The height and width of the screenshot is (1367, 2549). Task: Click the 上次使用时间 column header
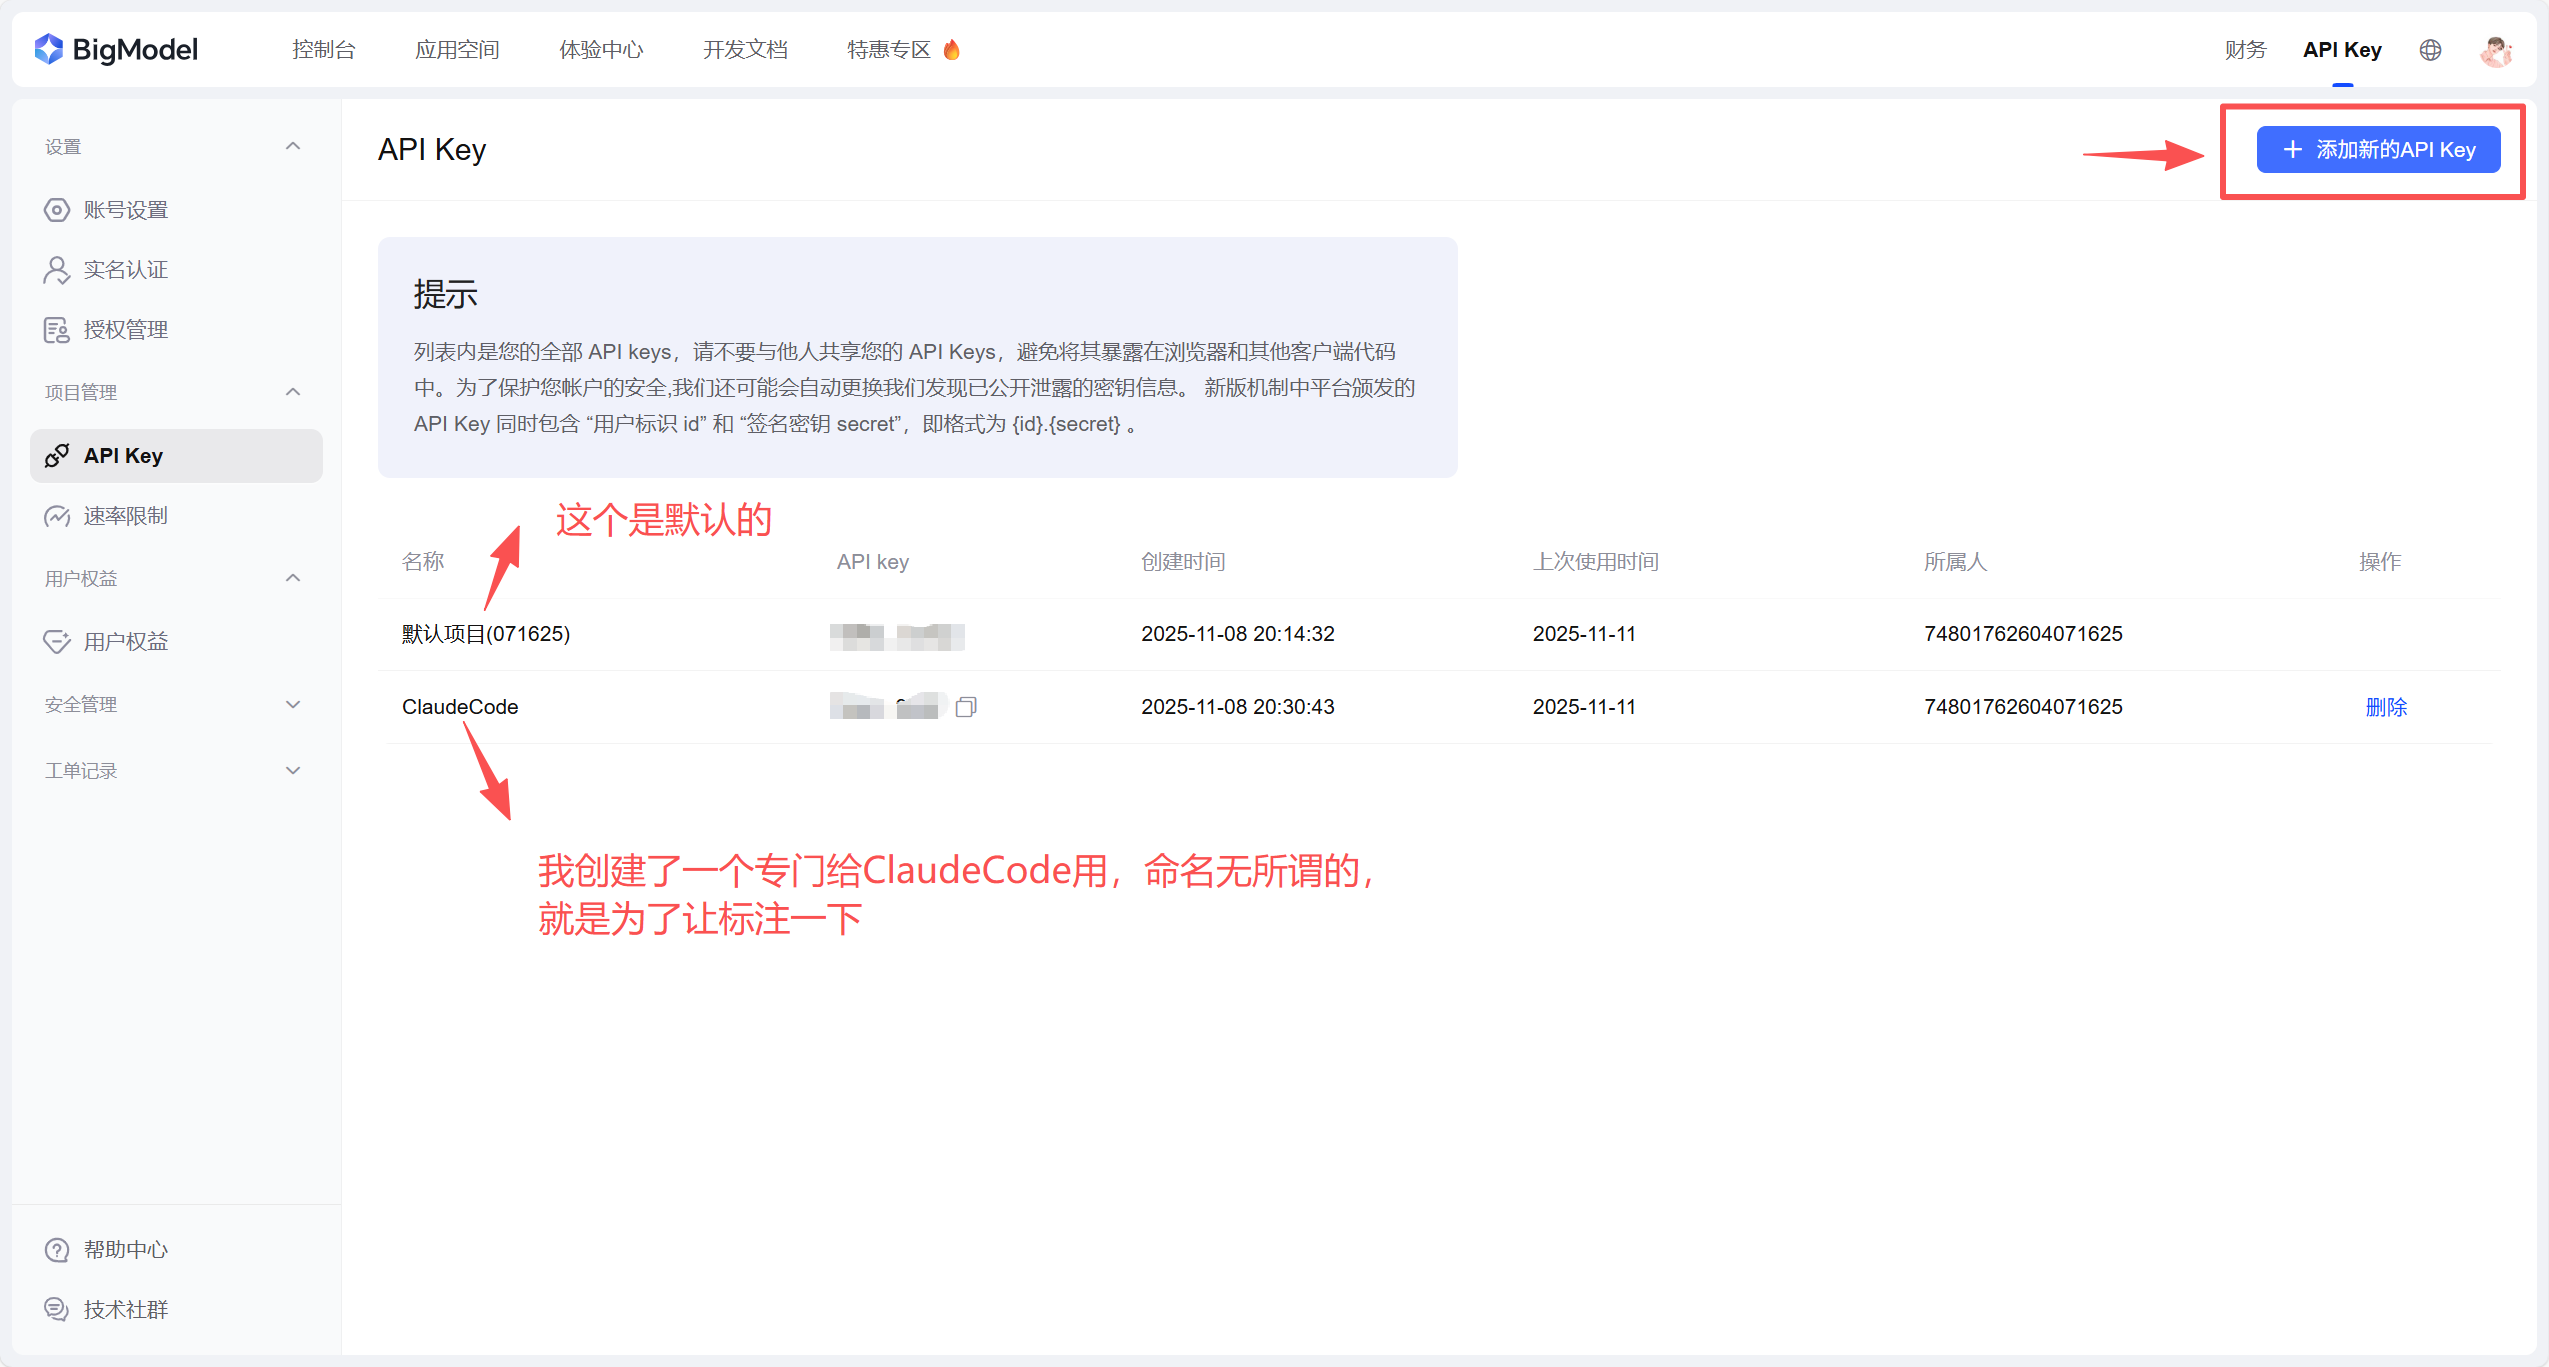[x=1596, y=562]
